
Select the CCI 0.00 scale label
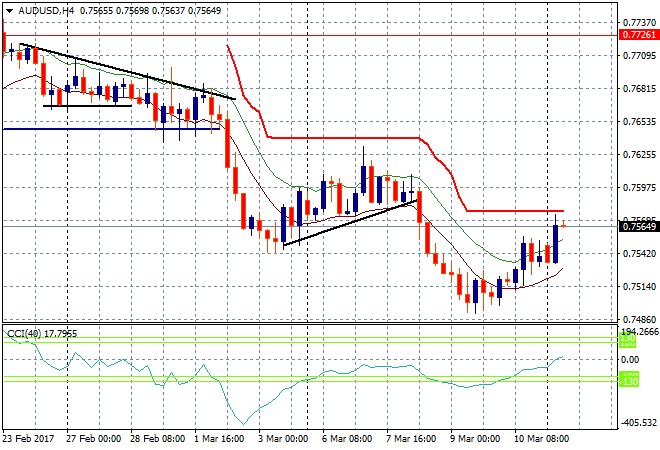pos(630,359)
